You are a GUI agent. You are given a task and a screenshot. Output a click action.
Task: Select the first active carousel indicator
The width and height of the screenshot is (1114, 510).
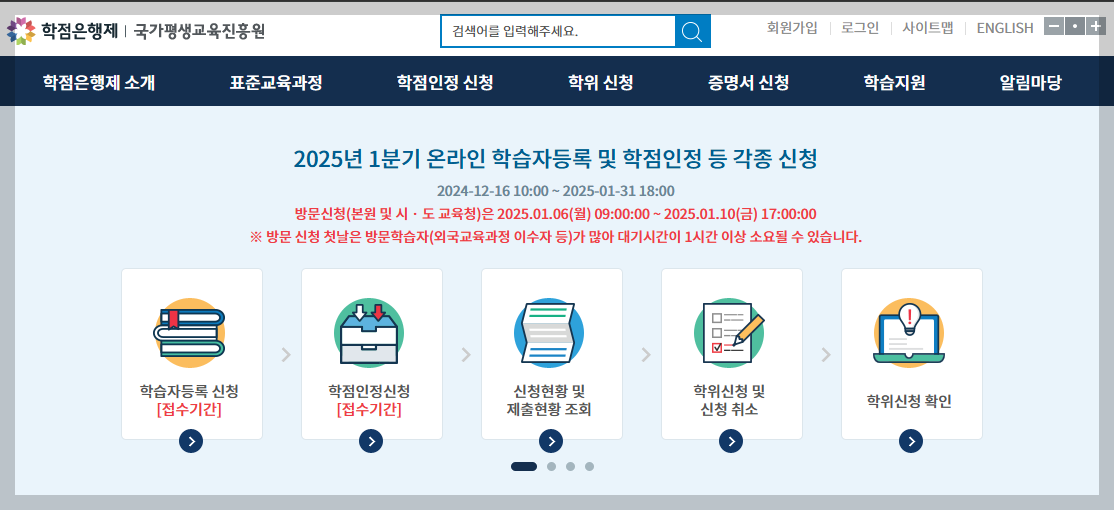(x=524, y=467)
